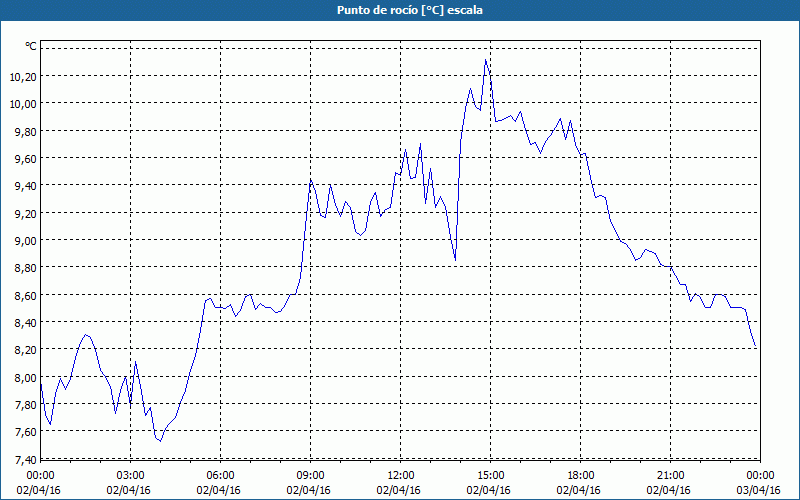Click the 7,60 y-axis value
Screen dimensions: 800x500
click(26, 432)
